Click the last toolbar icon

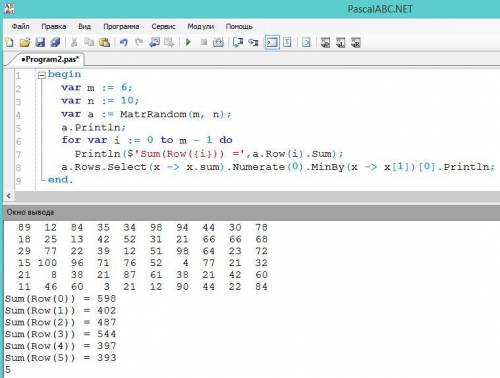356,42
